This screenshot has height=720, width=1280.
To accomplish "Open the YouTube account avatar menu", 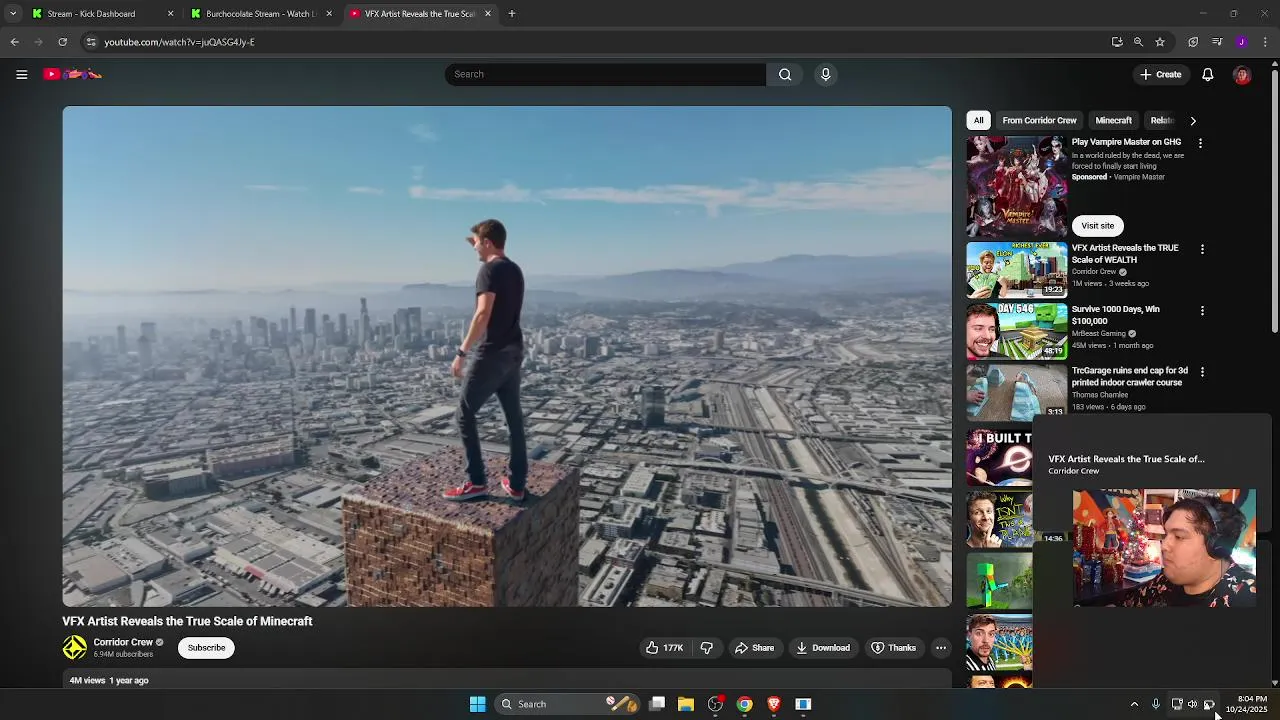I will pyautogui.click(x=1242, y=75).
